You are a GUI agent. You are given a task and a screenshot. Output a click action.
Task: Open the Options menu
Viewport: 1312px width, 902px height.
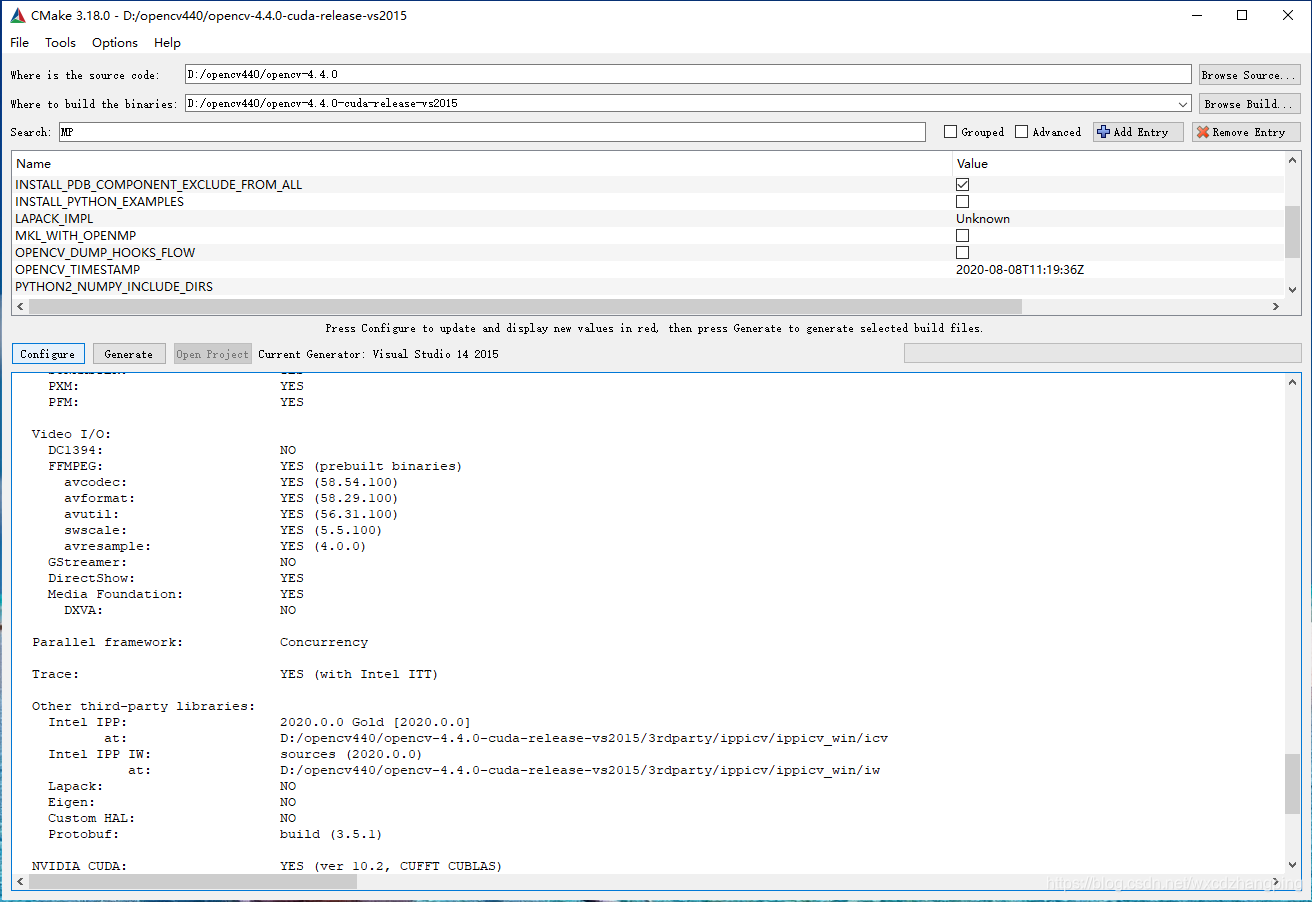point(115,42)
